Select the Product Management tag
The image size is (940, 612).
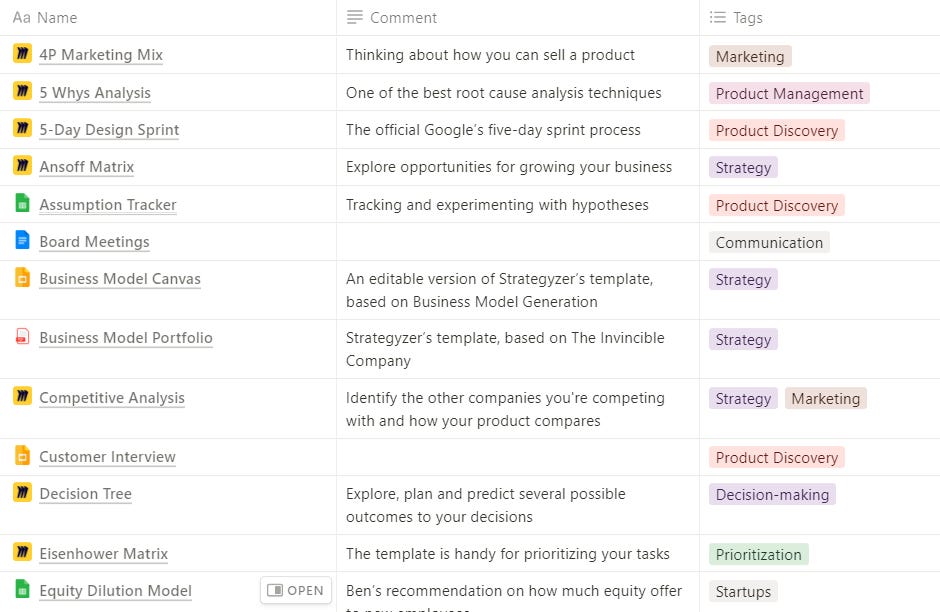pos(789,94)
